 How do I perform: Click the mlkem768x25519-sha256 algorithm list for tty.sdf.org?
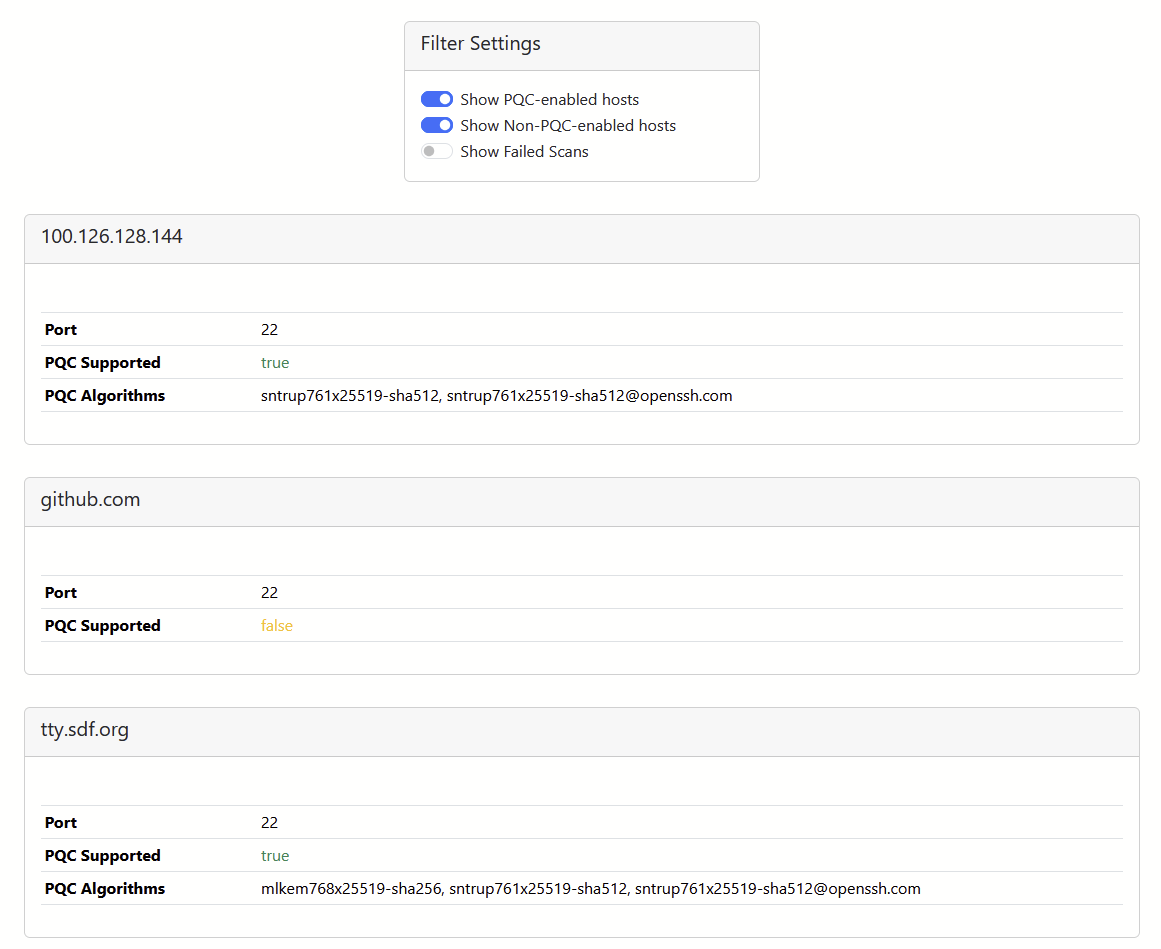tap(590, 889)
